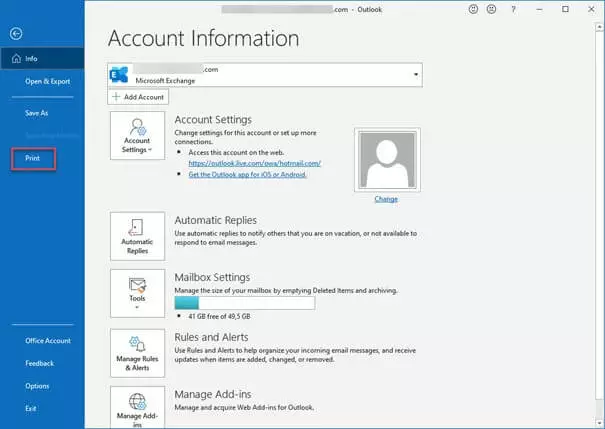Click the back arrow icon
Viewport: 605px width, 429px height.
[x=16, y=34]
